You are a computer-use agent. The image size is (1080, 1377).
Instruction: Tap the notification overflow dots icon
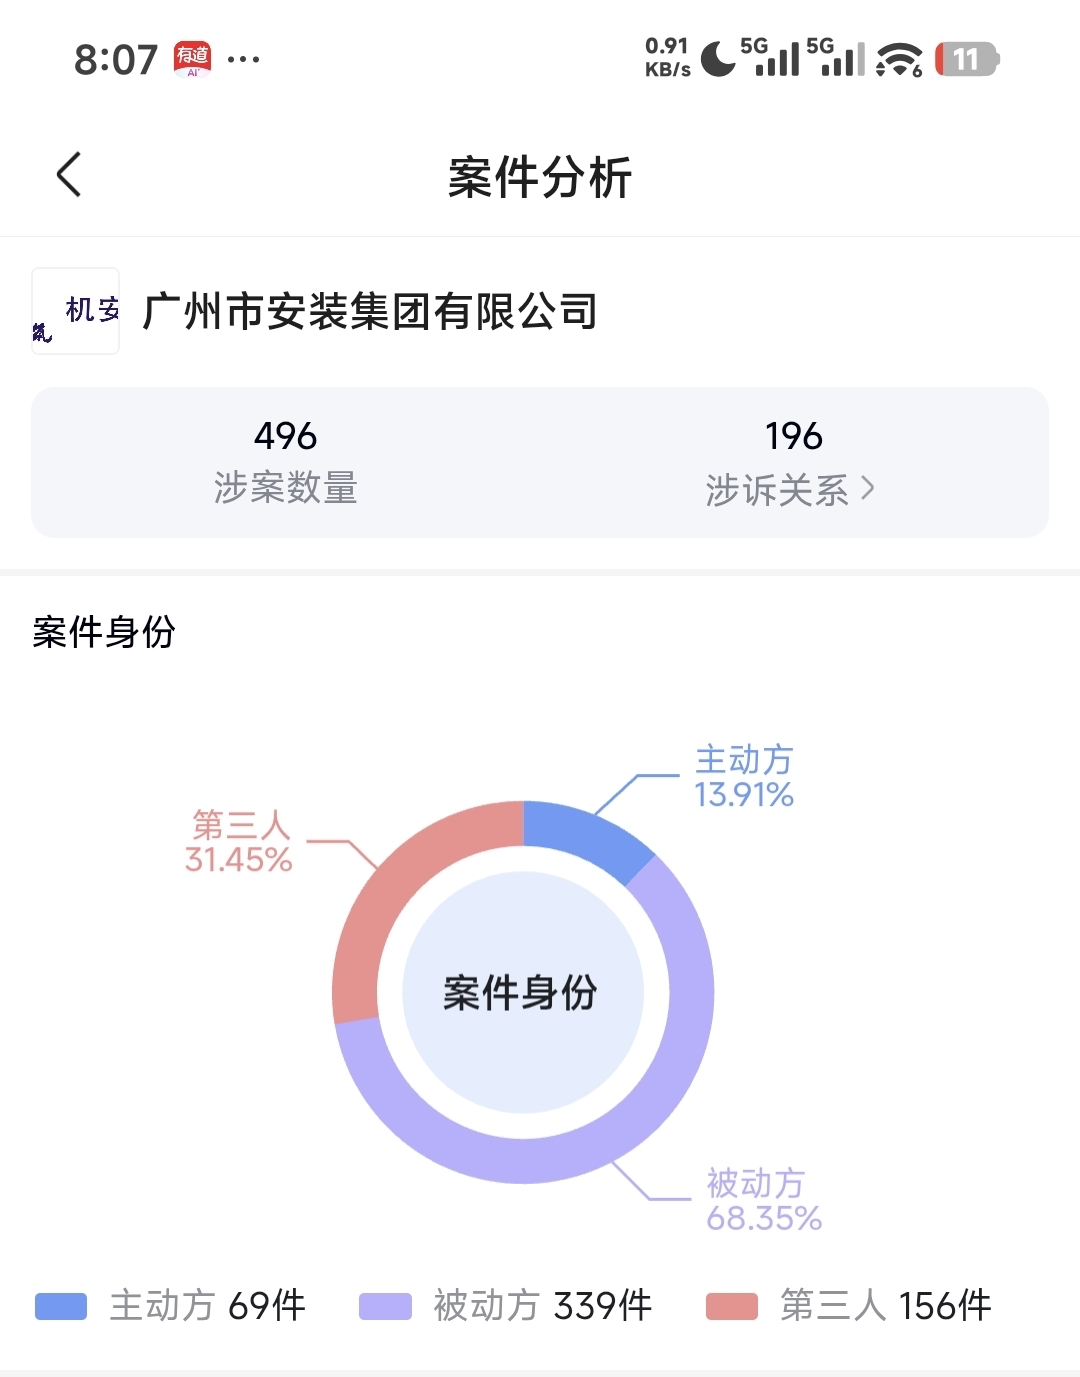pos(243,59)
